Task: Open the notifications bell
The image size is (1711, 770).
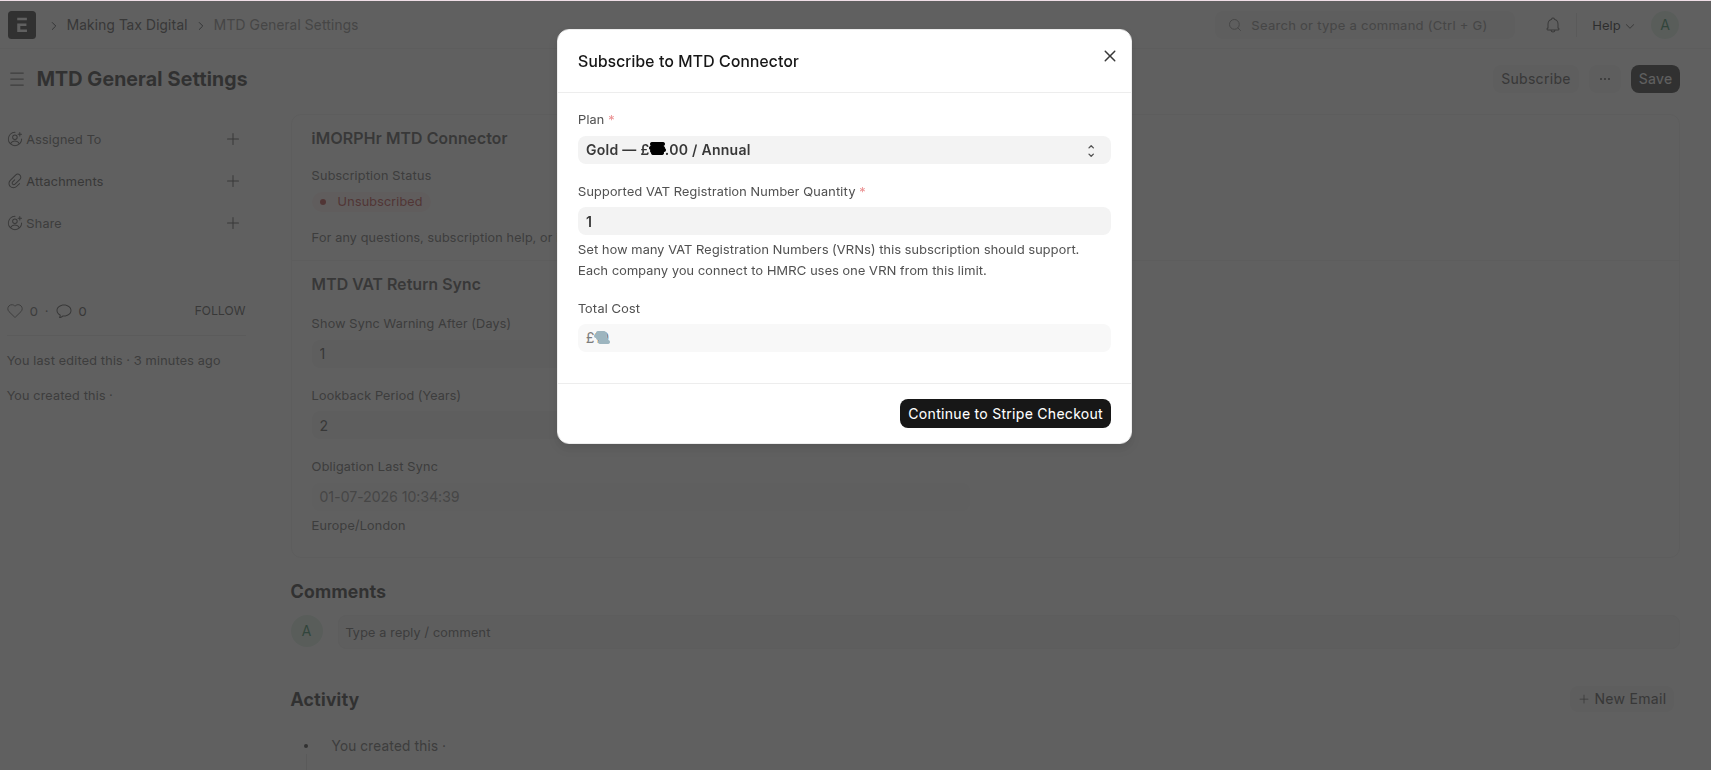Action: [x=1553, y=25]
